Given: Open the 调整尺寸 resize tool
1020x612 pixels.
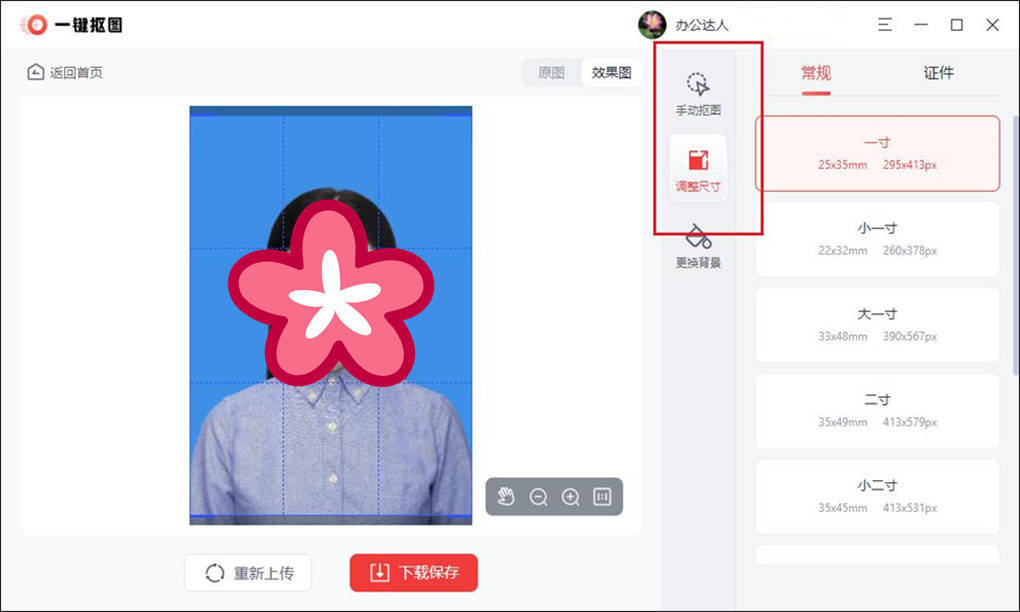Looking at the screenshot, I should (698, 165).
